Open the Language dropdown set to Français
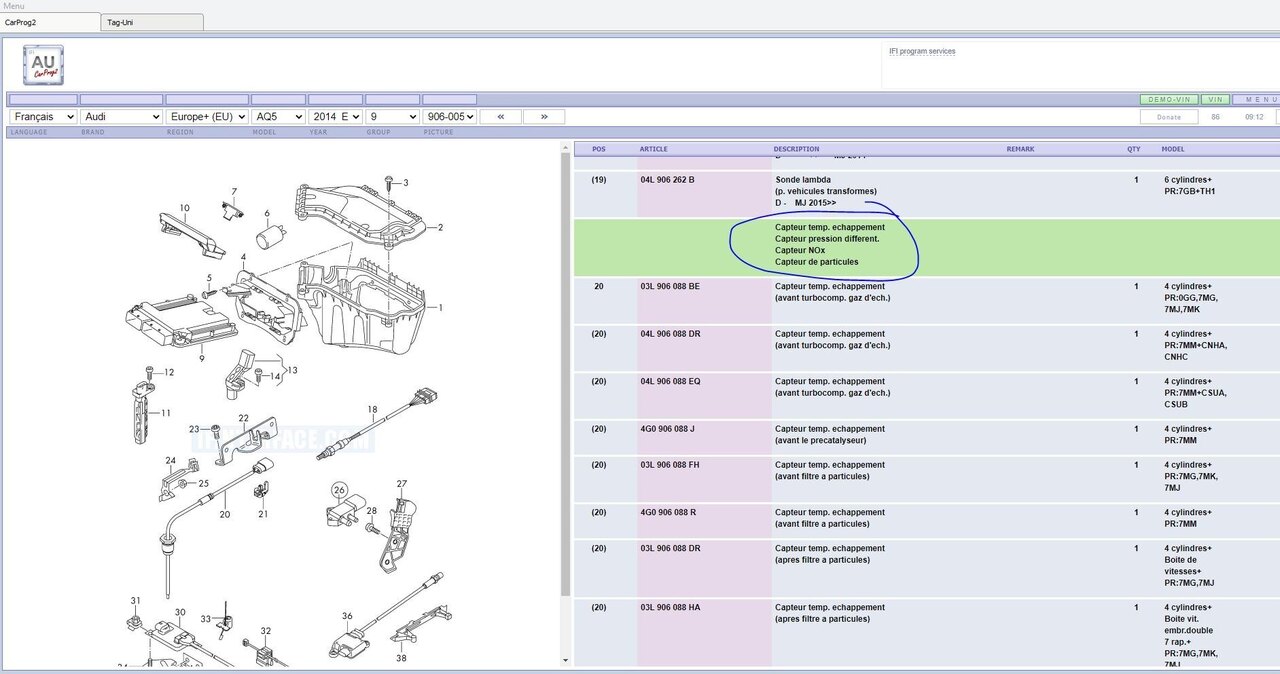The height and width of the screenshot is (674, 1280). click(x=43, y=117)
